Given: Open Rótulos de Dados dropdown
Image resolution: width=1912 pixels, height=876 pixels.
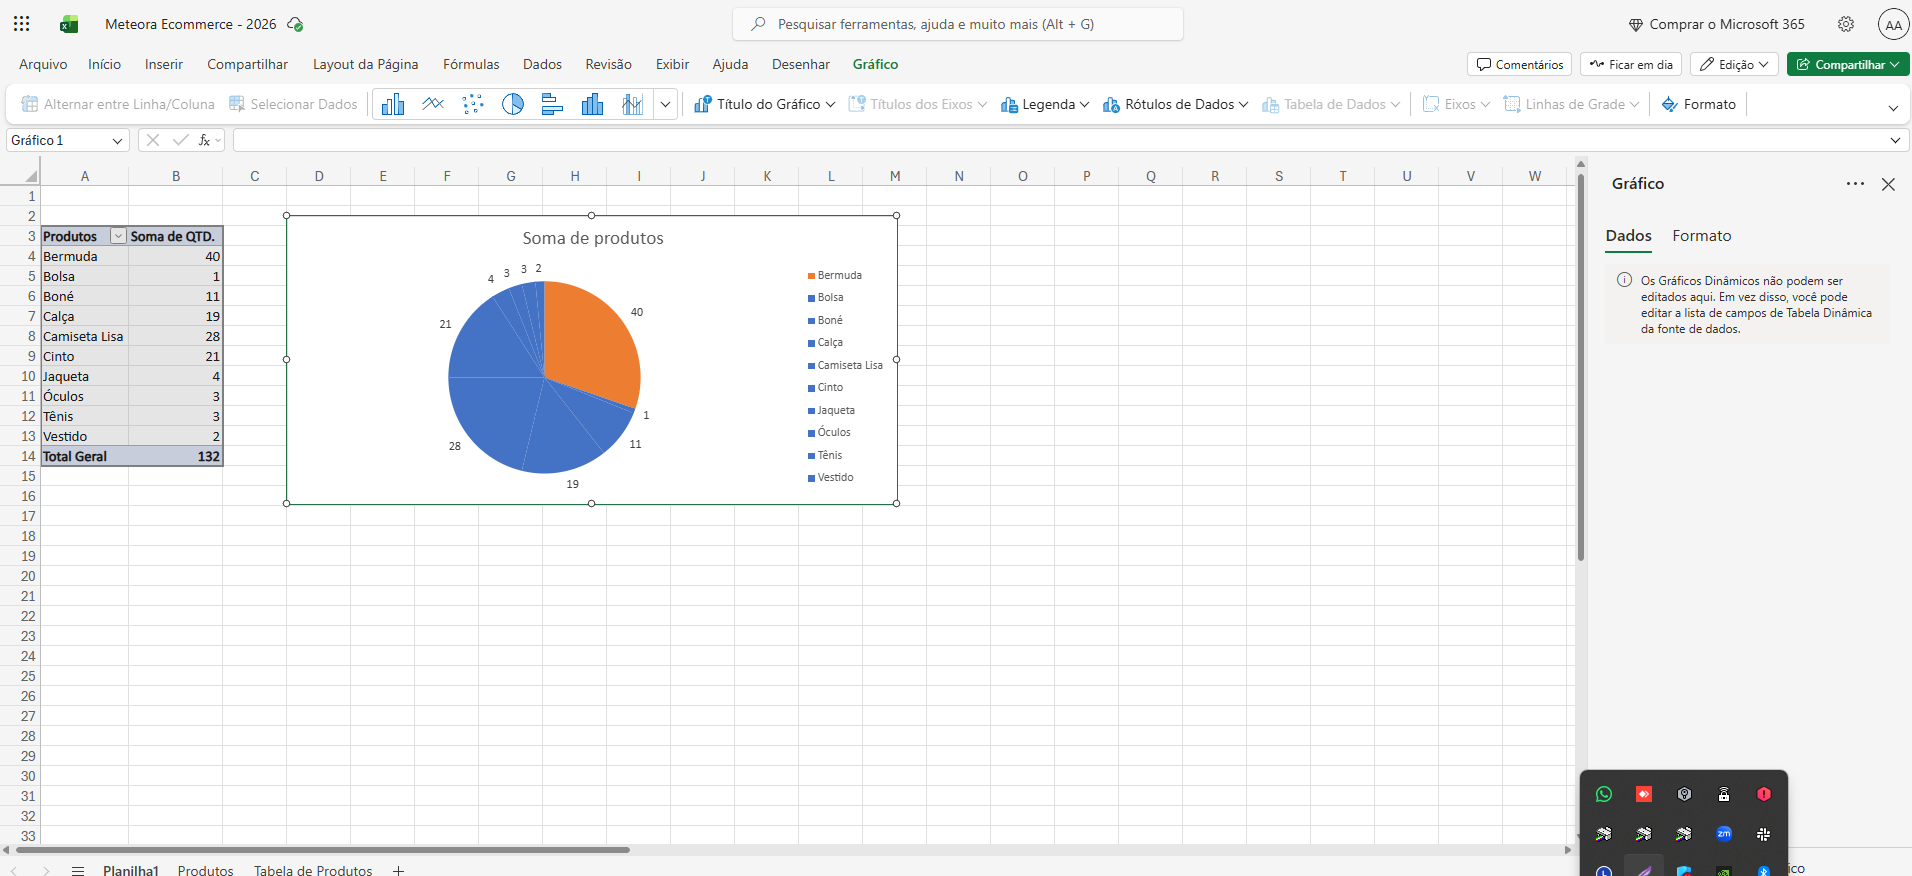Looking at the screenshot, I should point(1176,104).
